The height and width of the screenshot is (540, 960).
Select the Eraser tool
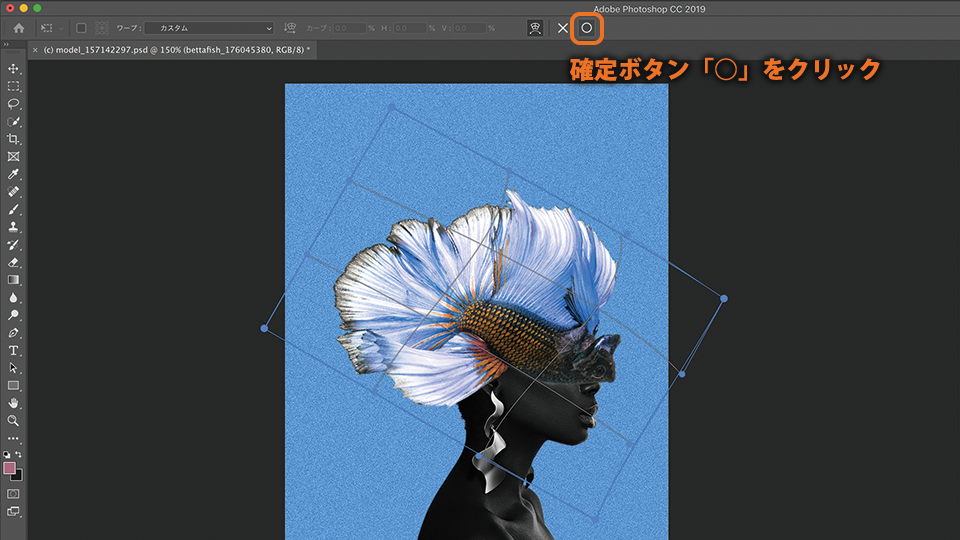pos(13,262)
